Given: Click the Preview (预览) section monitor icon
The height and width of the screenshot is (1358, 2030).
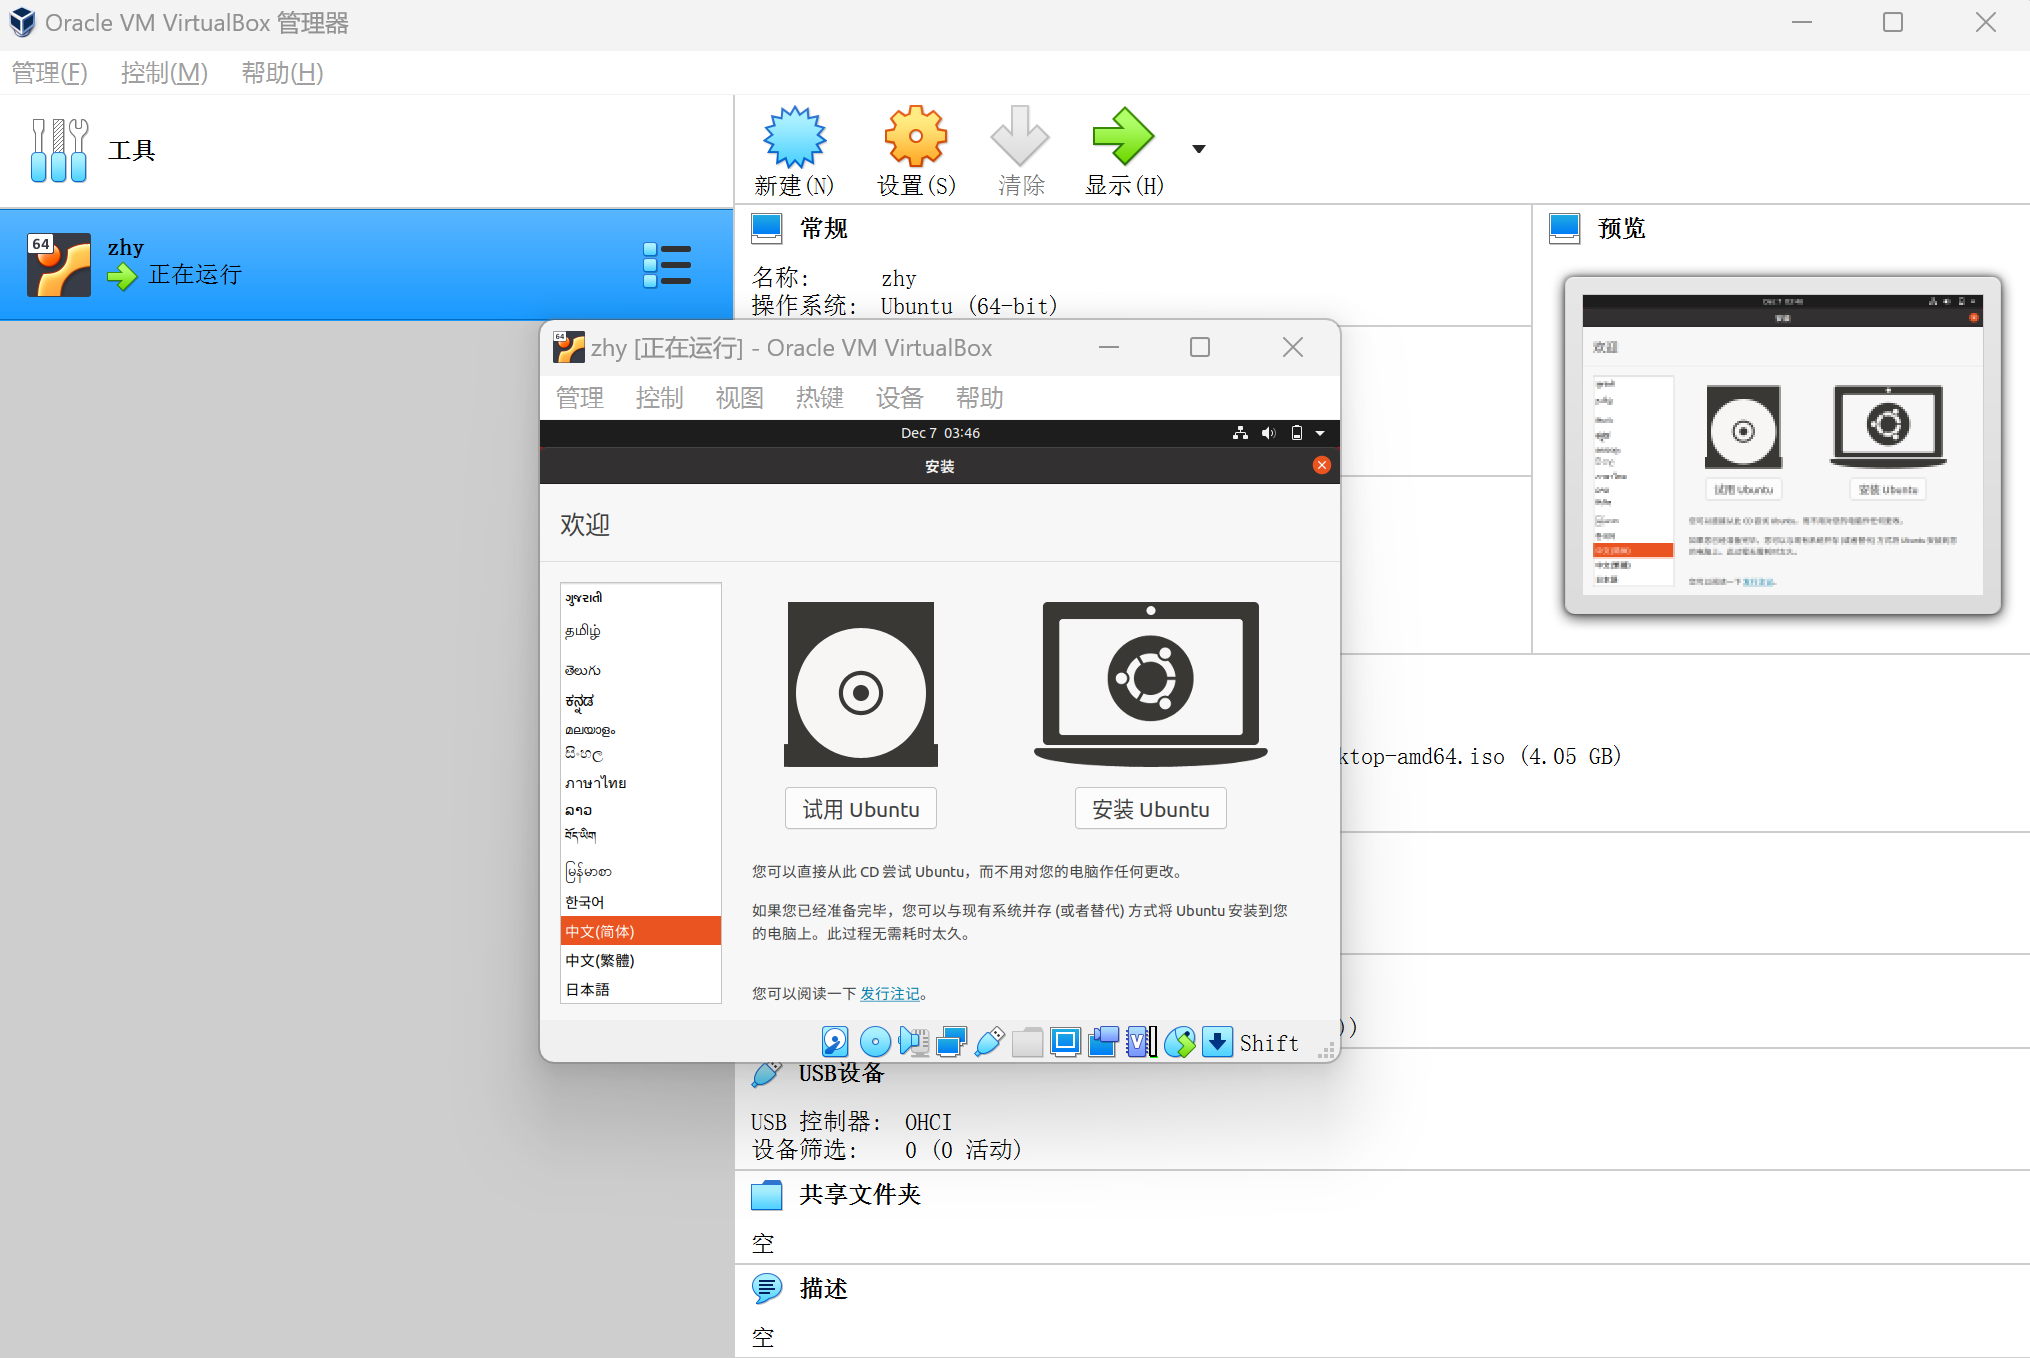Looking at the screenshot, I should [x=1565, y=229].
